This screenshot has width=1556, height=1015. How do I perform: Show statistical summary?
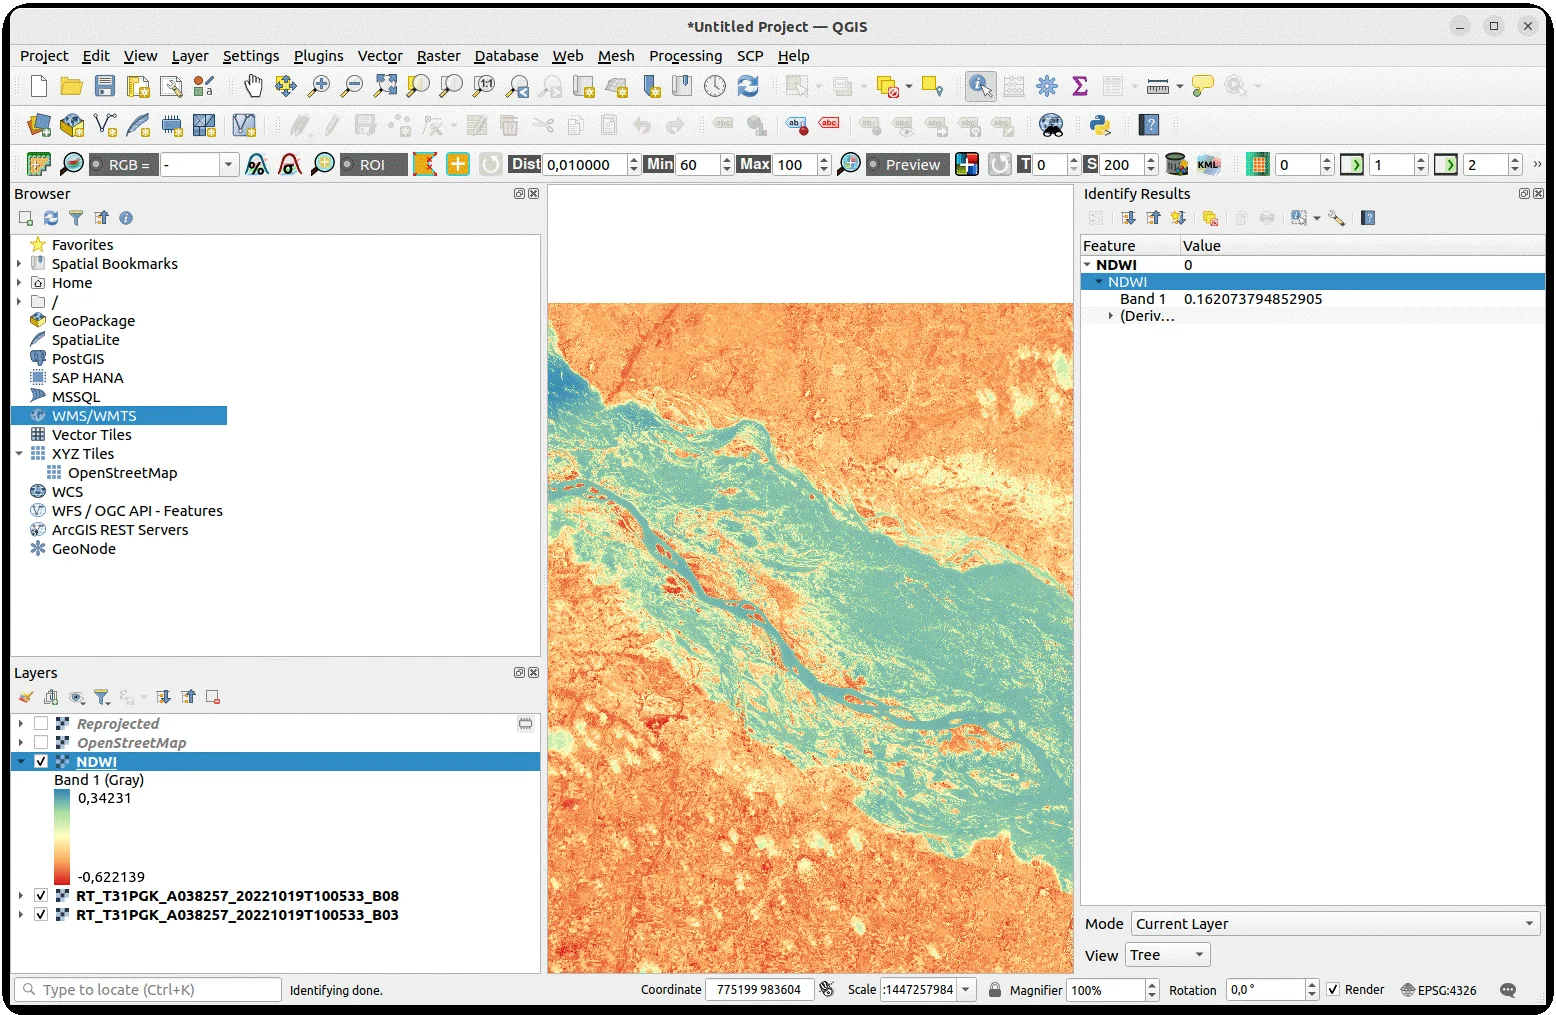[x=1080, y=86]
